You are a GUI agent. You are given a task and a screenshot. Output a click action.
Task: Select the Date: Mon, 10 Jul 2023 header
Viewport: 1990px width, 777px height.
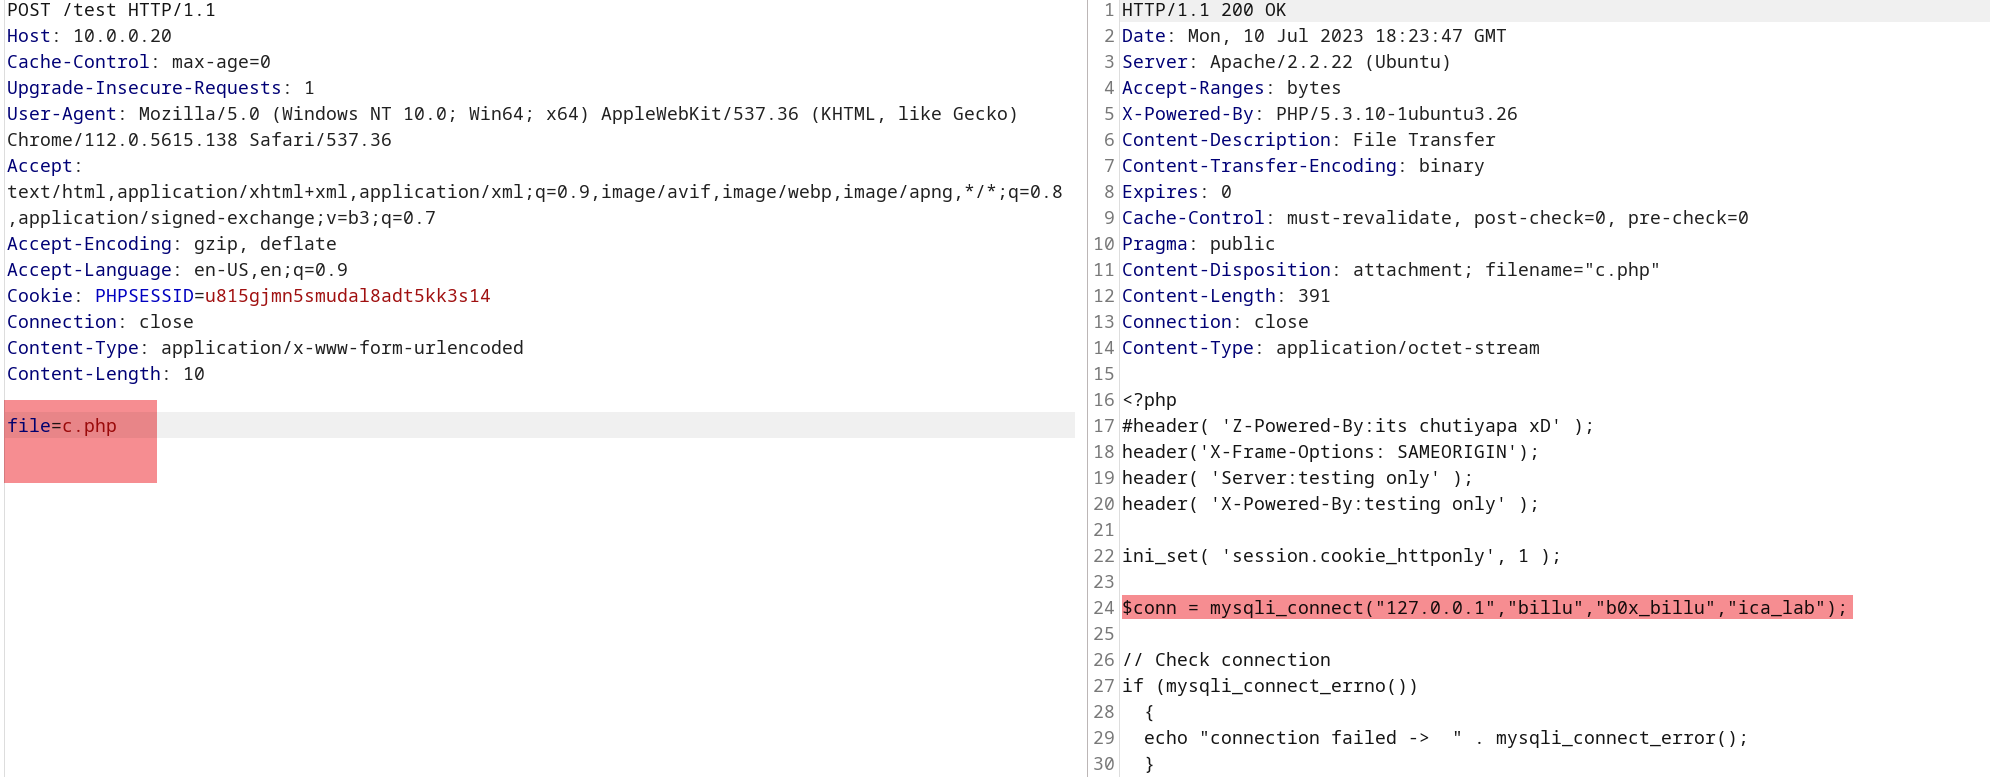1314,36
